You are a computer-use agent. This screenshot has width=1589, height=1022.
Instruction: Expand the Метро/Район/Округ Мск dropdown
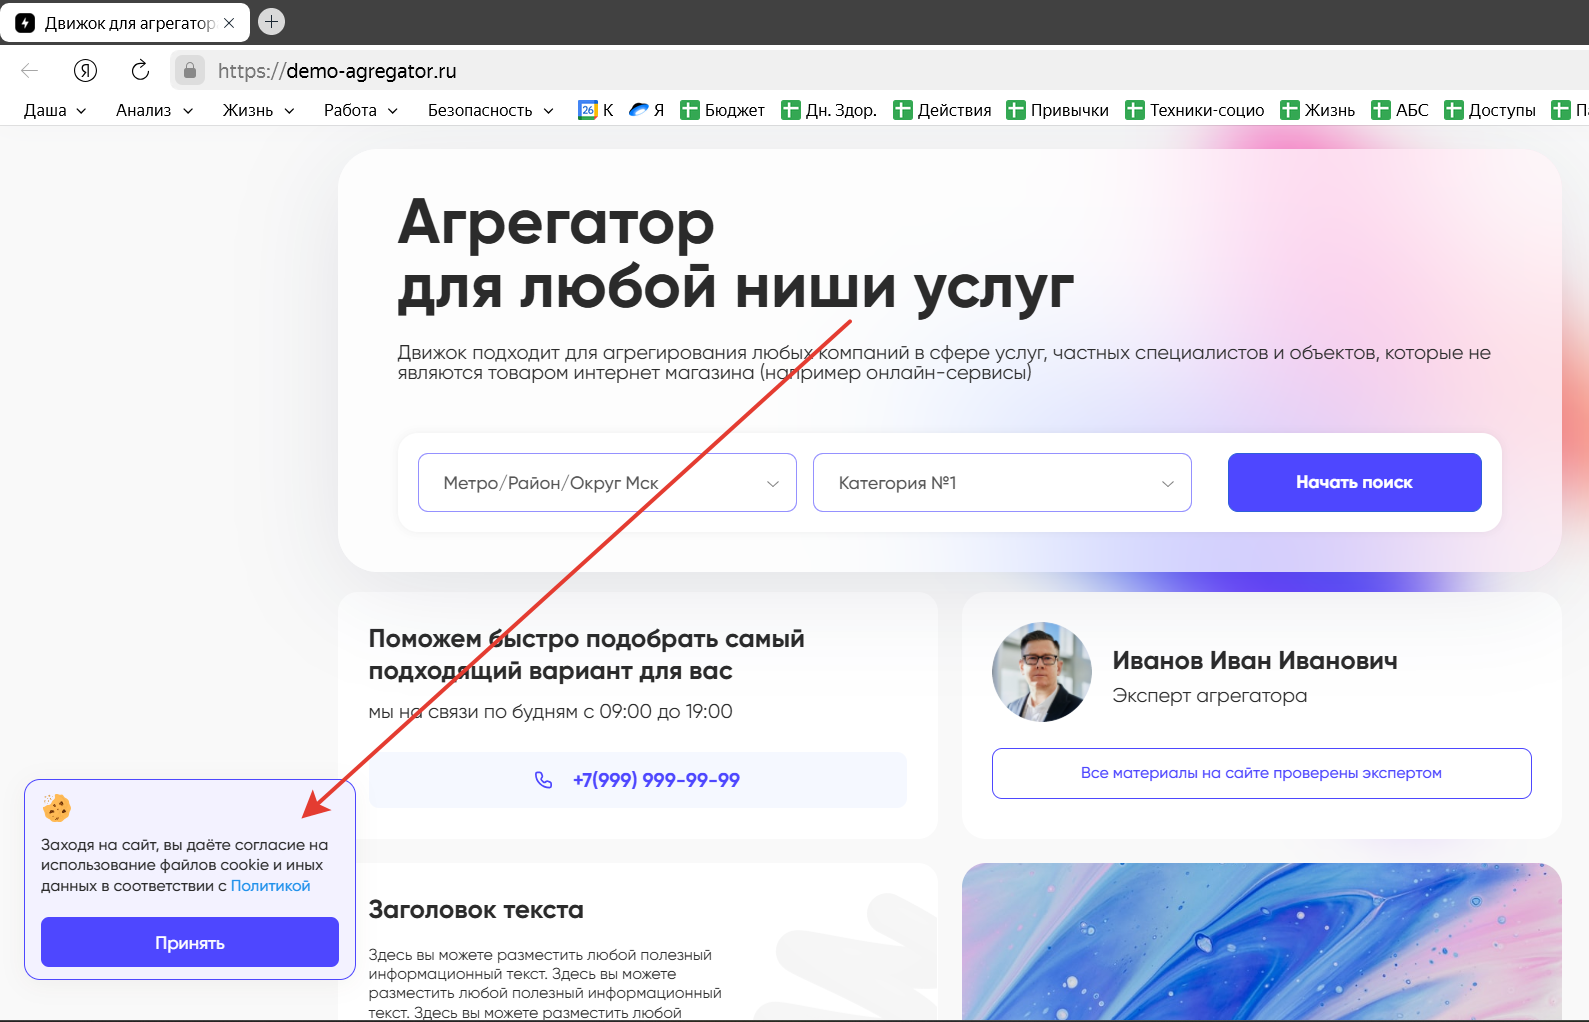click(x=607, y=483)
